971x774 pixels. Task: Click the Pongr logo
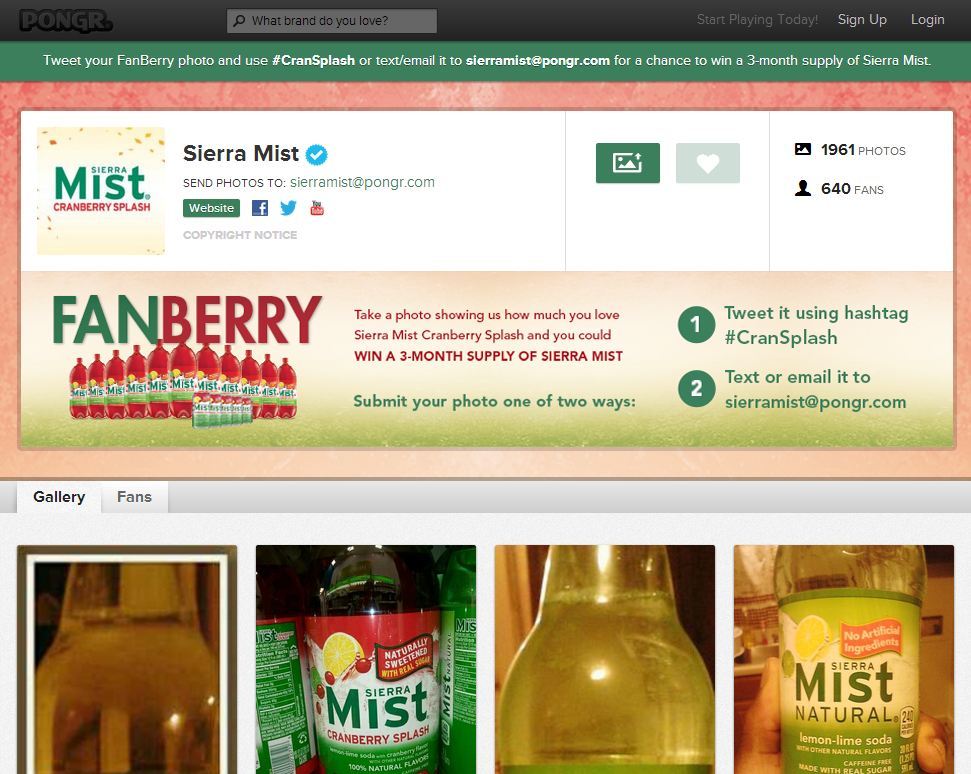click(66, 20)
